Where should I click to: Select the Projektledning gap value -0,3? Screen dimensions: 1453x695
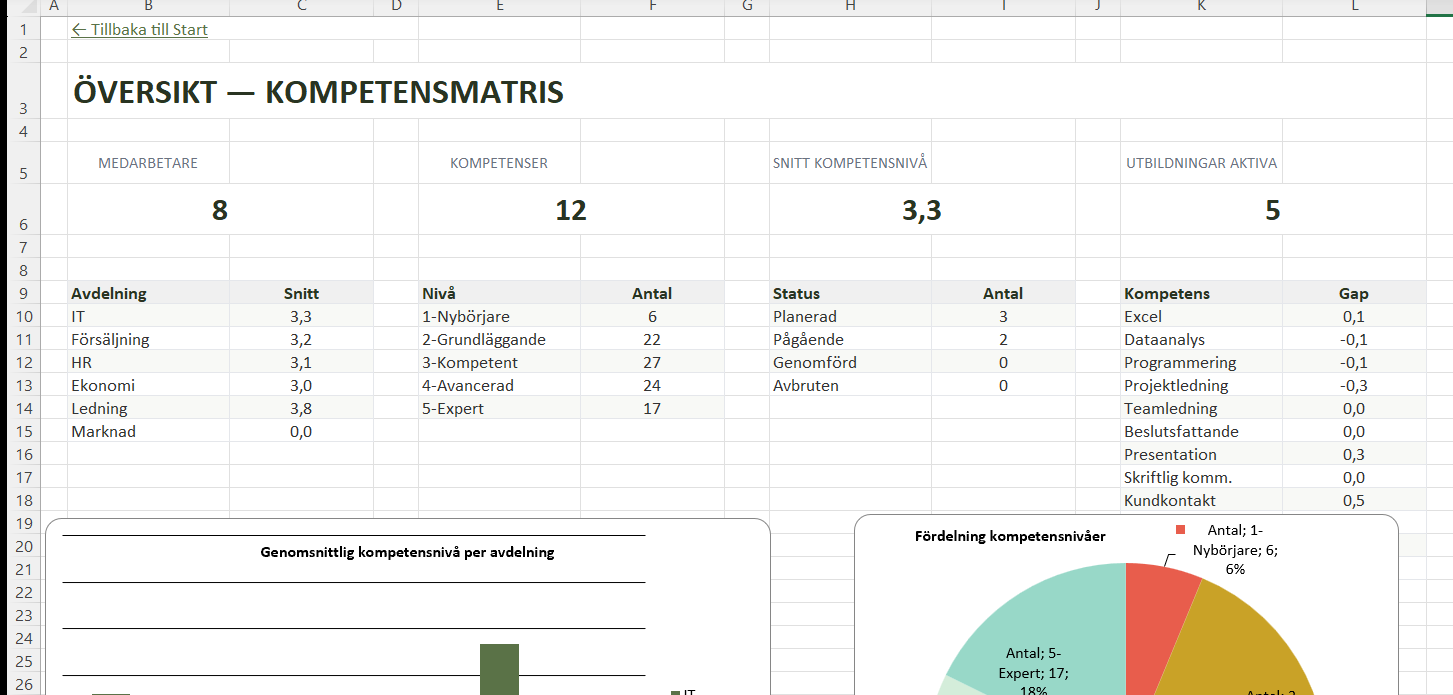[x=1353, y=386]
